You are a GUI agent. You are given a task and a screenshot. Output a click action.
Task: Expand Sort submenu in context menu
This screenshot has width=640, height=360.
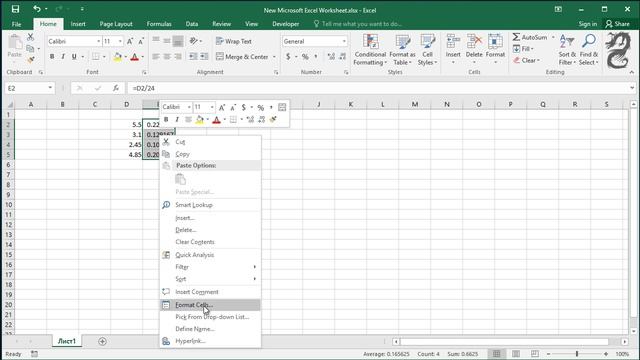click(210, 279)
